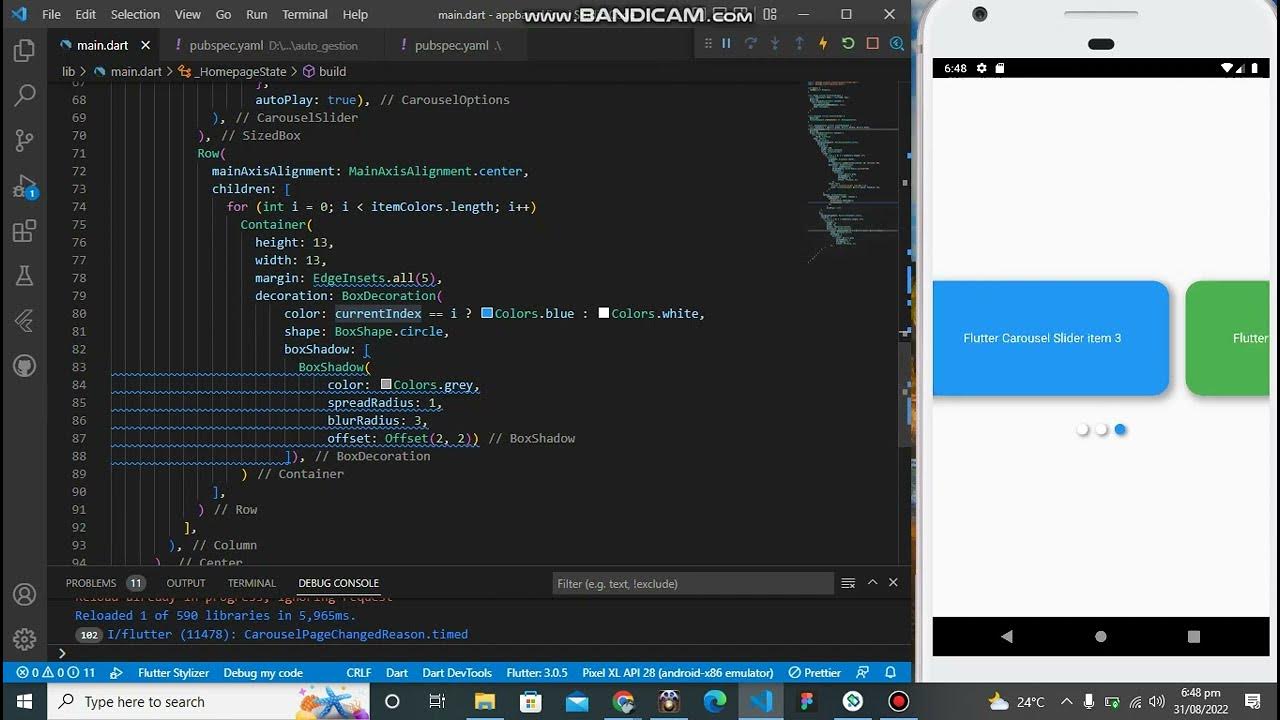1280x720 pixels.
Task: Open Run and Debug view with badge
Action: point(24,187)
